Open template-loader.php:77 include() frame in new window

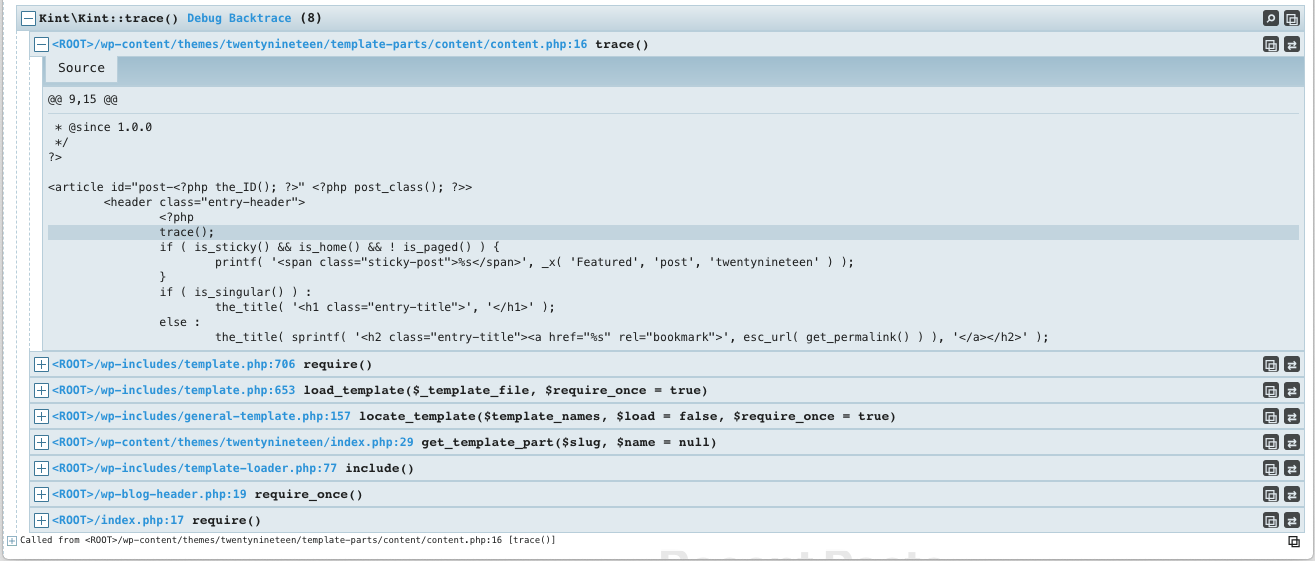1270,468
